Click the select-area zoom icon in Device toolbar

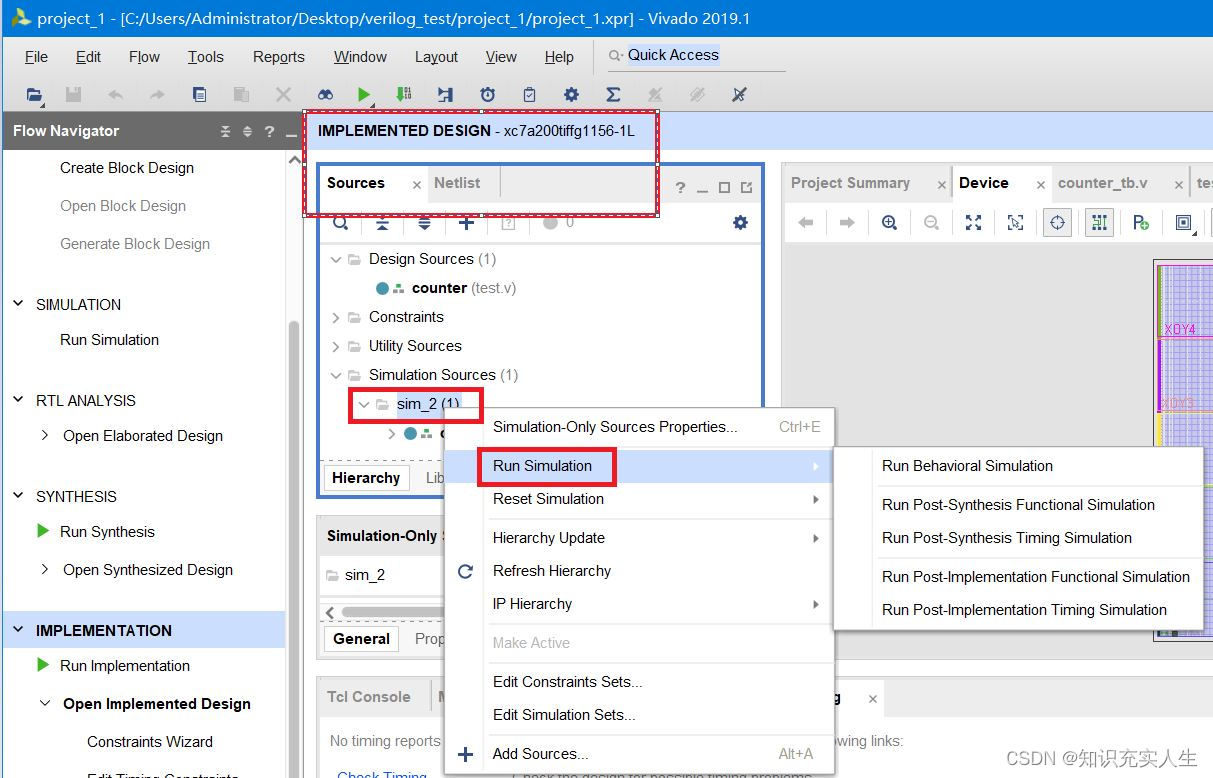click(x=1015, y=223)
